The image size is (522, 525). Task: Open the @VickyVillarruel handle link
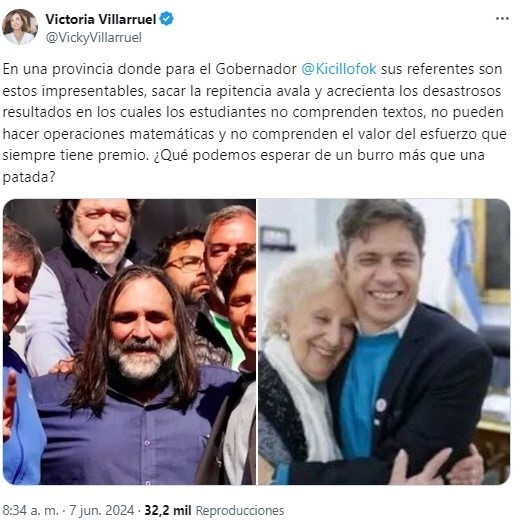point(93,37)
